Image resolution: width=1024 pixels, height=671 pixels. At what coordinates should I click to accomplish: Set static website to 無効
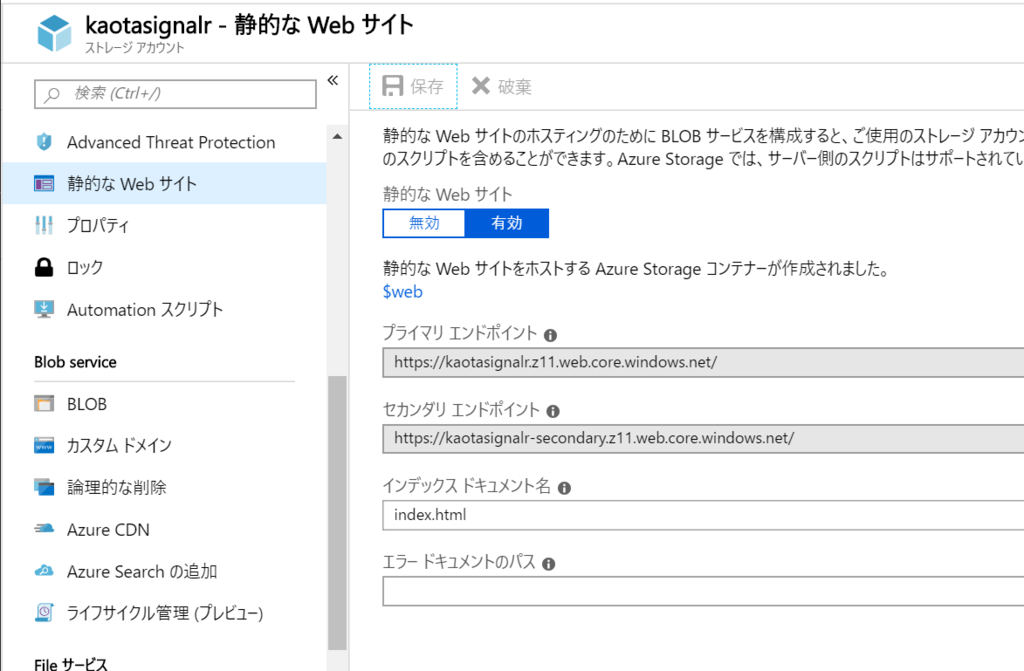[x=424, y=223]
